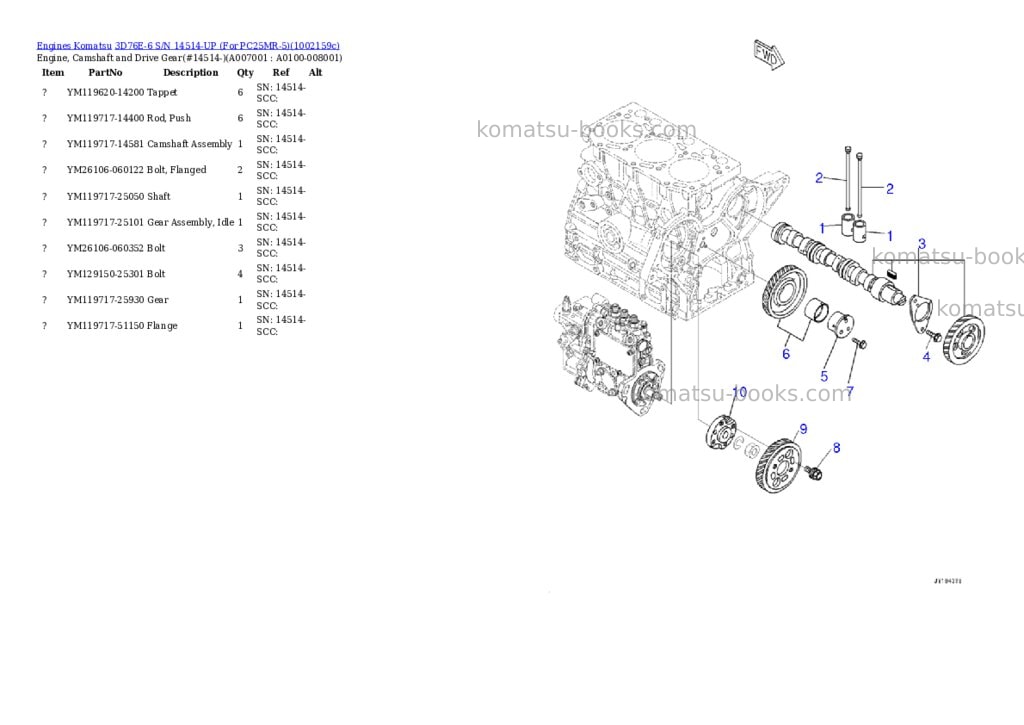Viewport: 1024px width, 725px height.
Task: Click the "Description" column header
Action: pos(191,72)
